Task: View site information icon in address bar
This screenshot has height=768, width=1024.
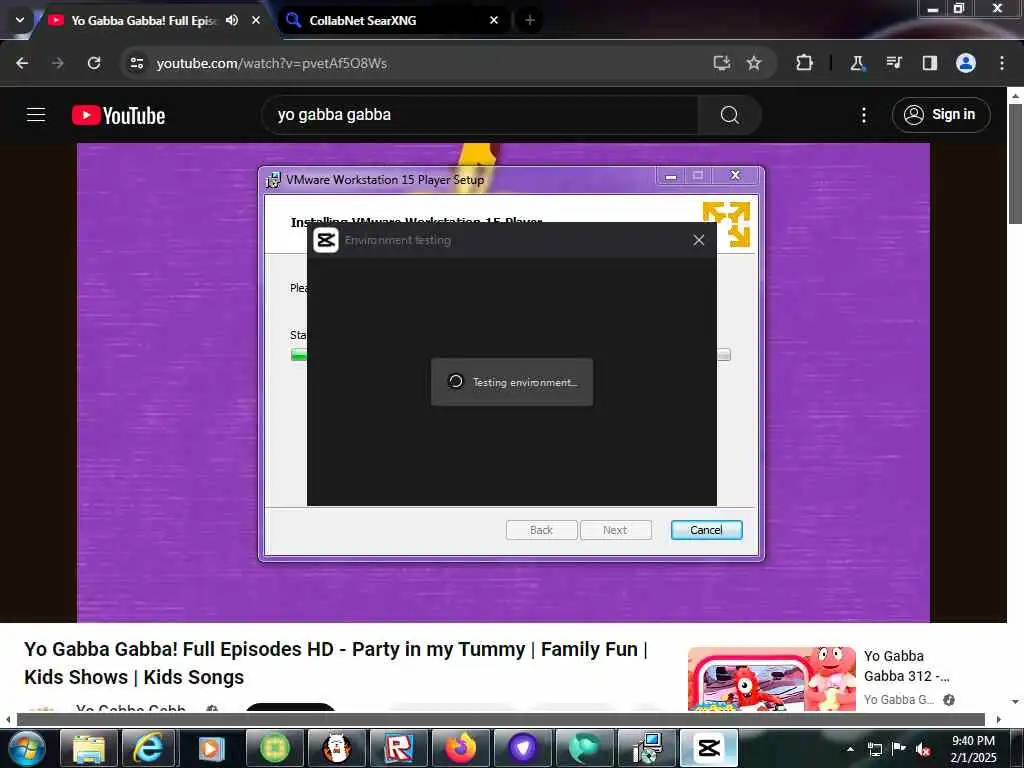Action: click(136, 63)
